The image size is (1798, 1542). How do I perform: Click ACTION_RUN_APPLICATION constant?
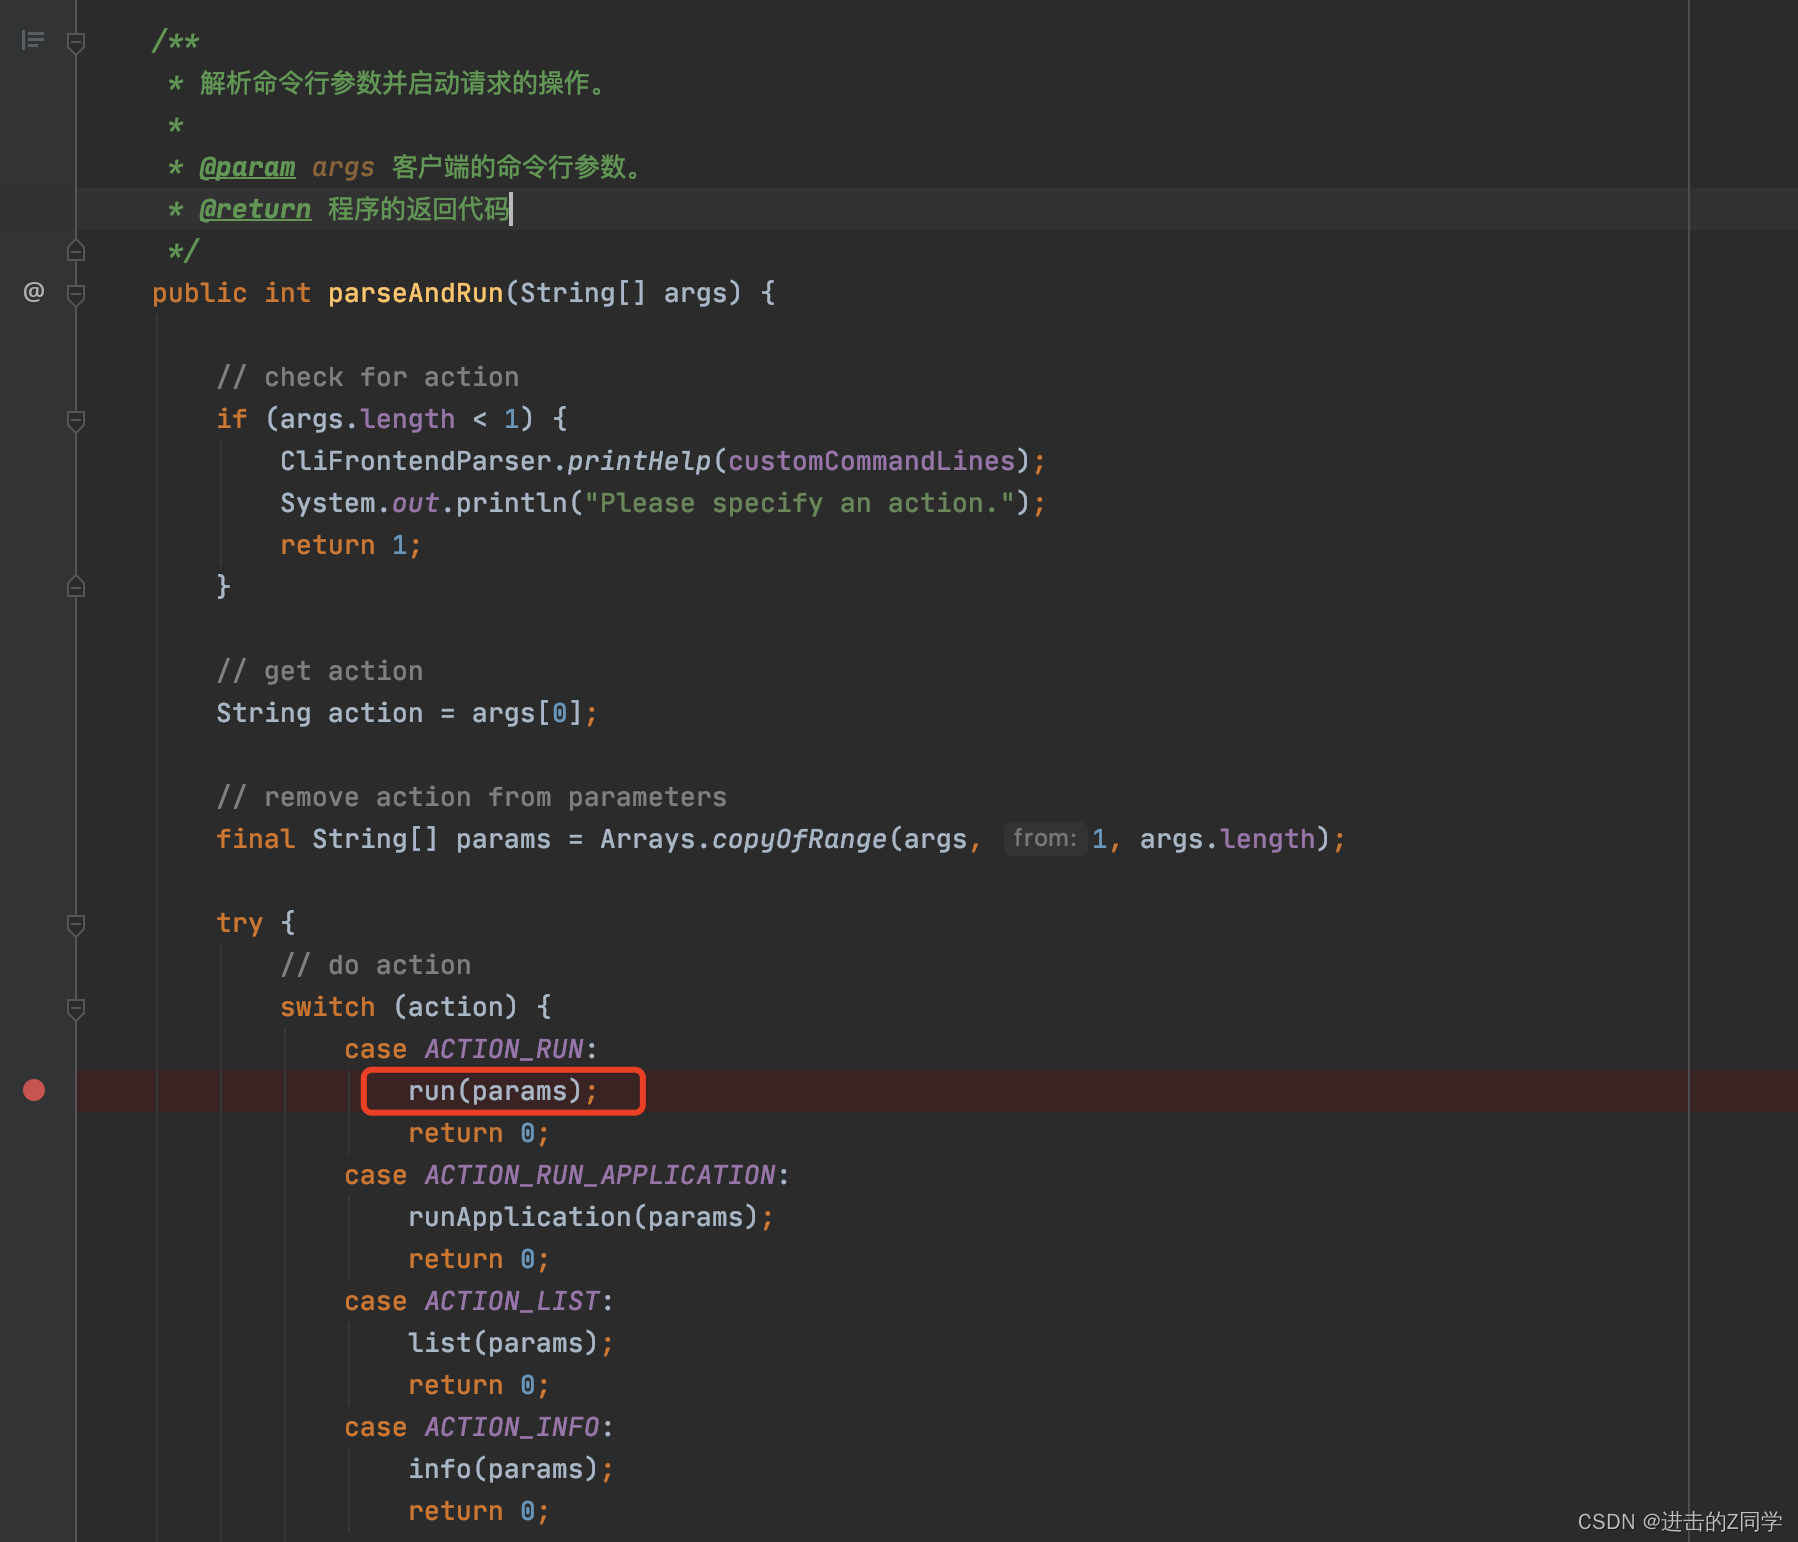[x=600, y=1175]
